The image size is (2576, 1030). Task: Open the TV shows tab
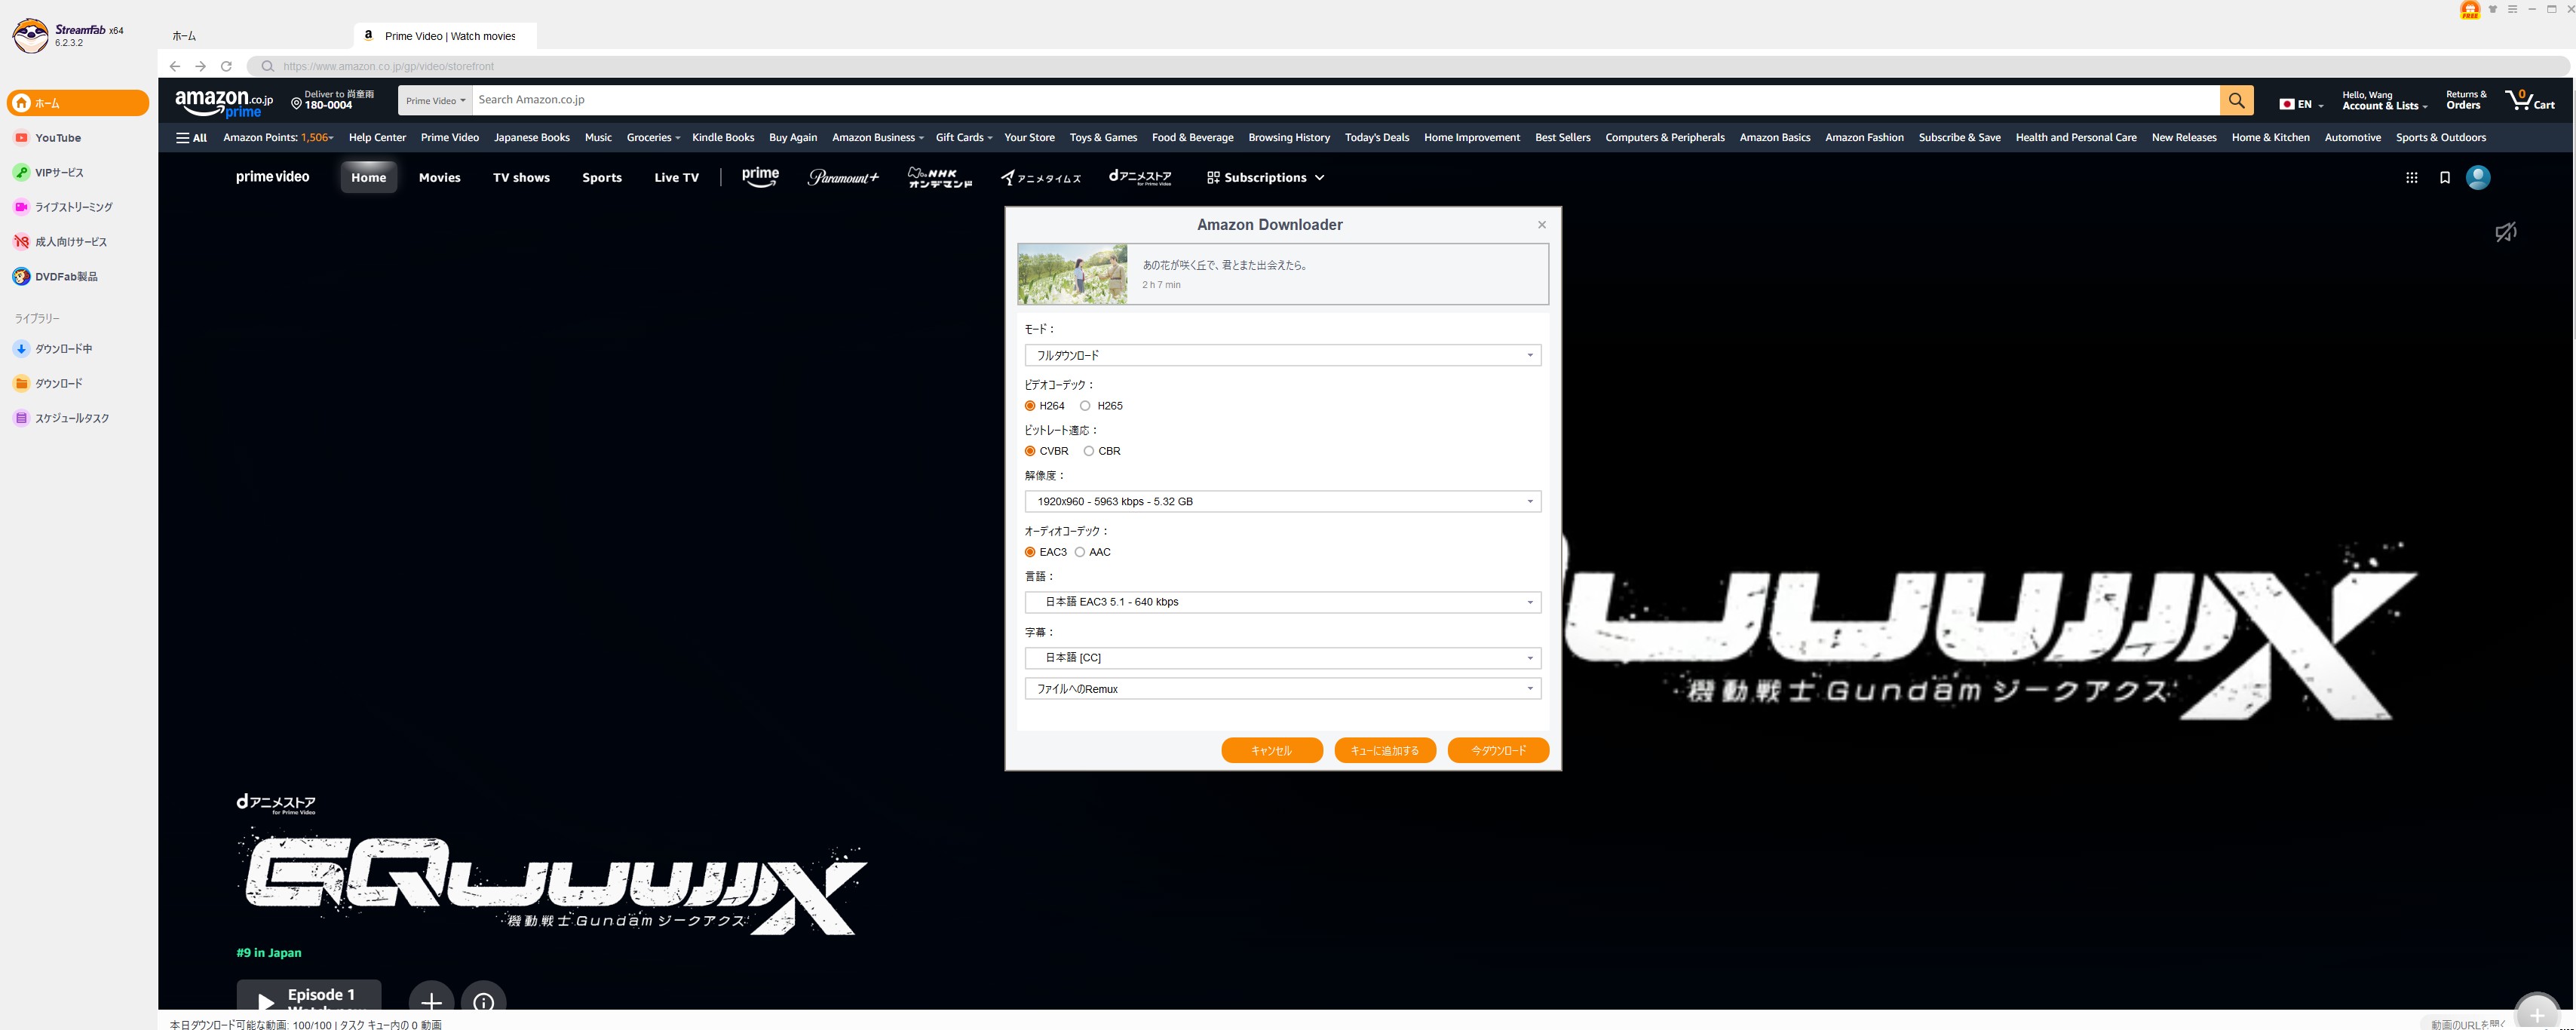point(521,178)
